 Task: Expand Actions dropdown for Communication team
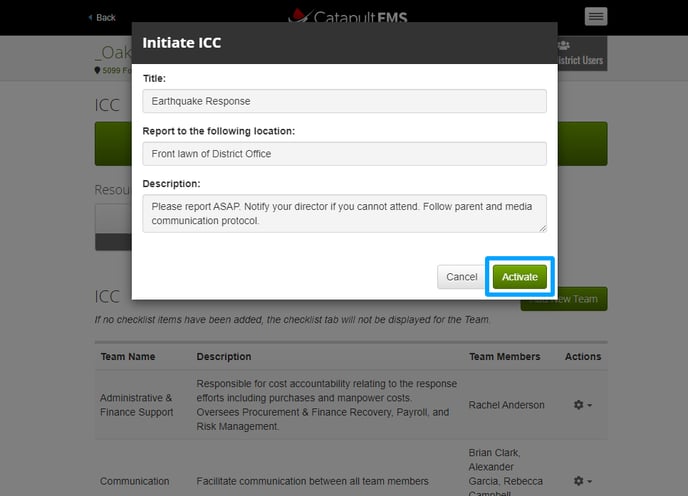[582, 481]
